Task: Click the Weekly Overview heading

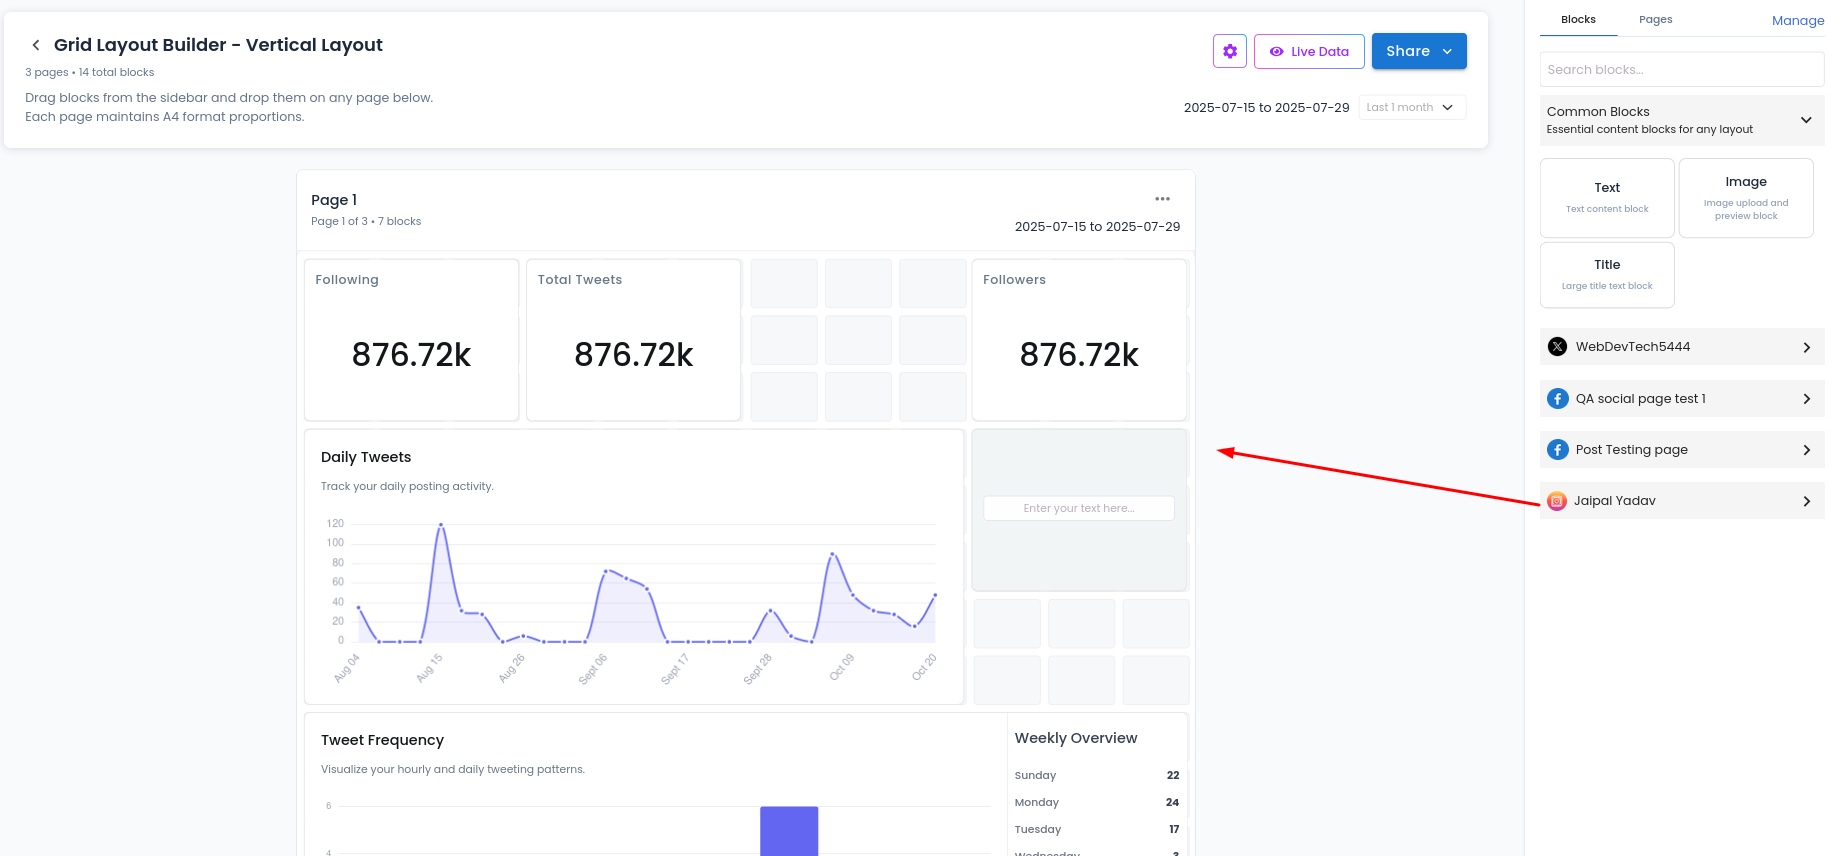Action: [x=1076, y=738]
